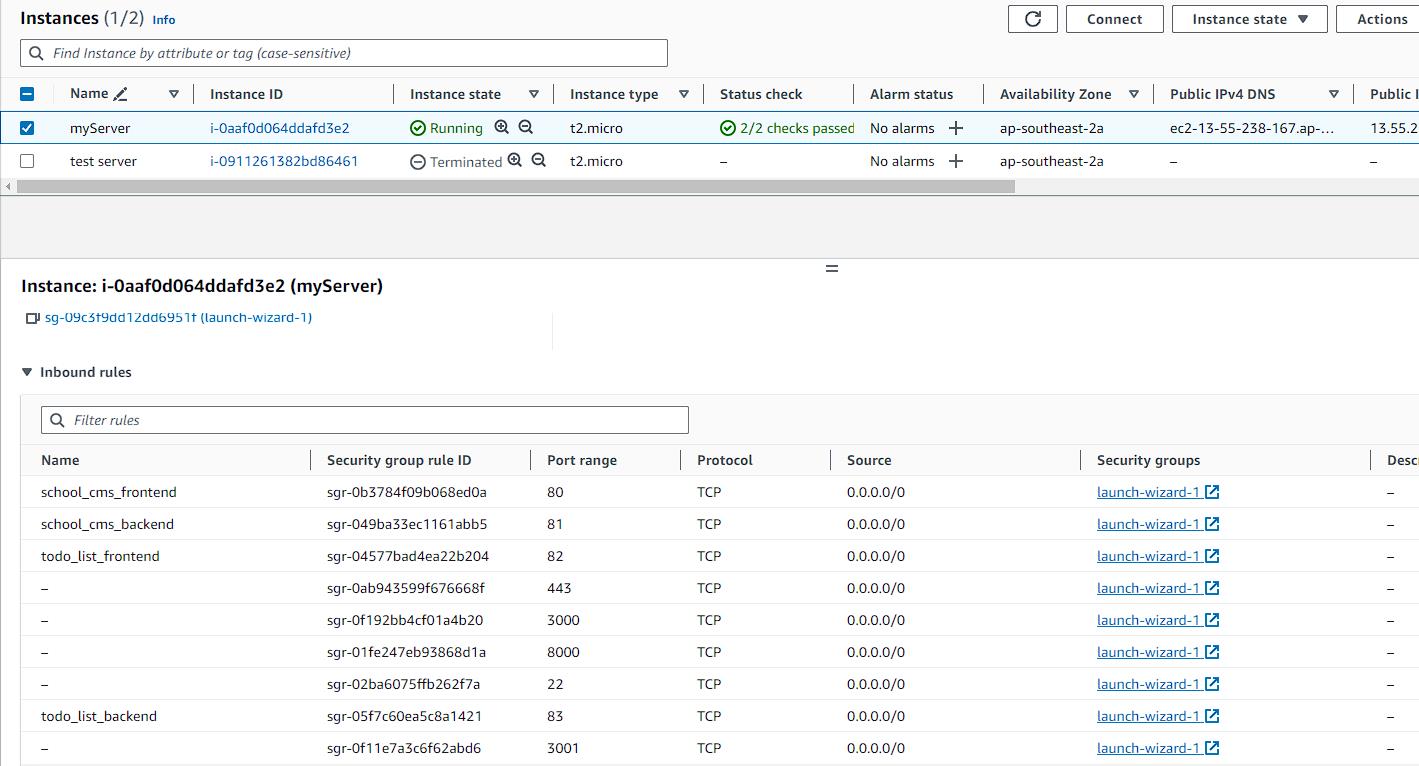Open launch-wizard-1 link in port 3000 row

click(x=1148, y=620)
